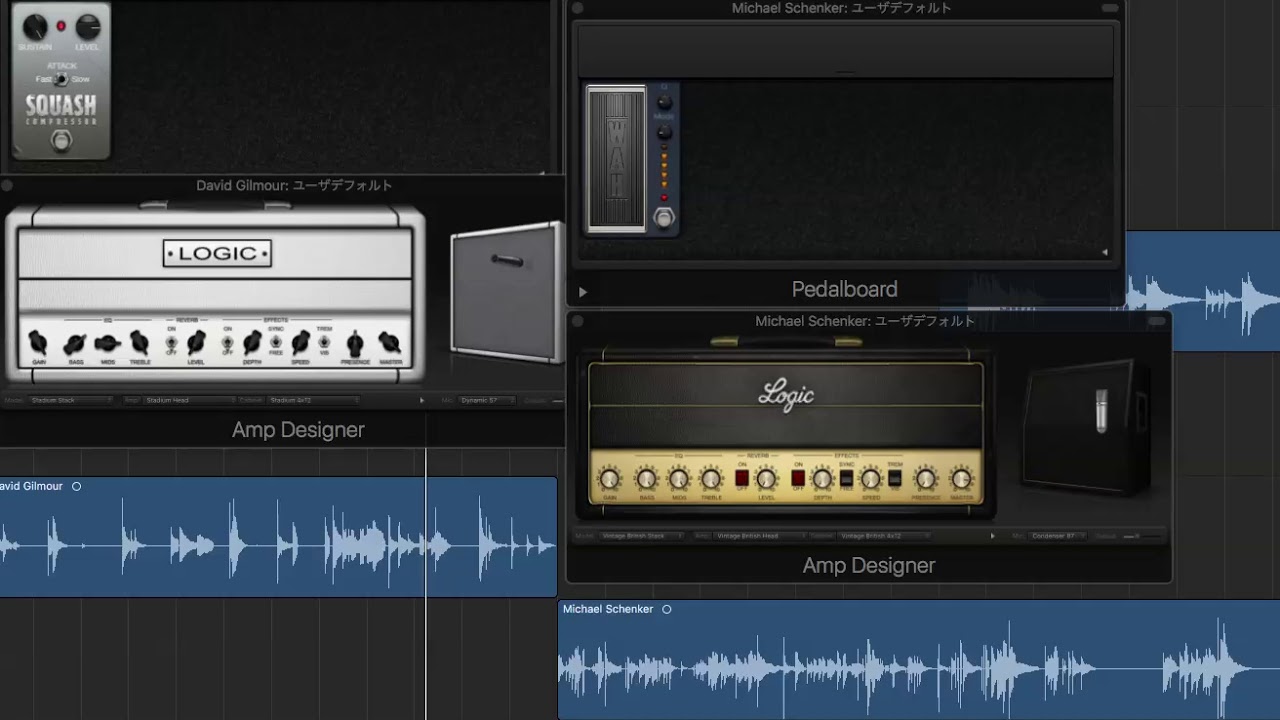Screen dimensions: 1280x720
Task: Toggle the Squash Compressor Attack Fast/Slow switch
Action: coord(62,79)
